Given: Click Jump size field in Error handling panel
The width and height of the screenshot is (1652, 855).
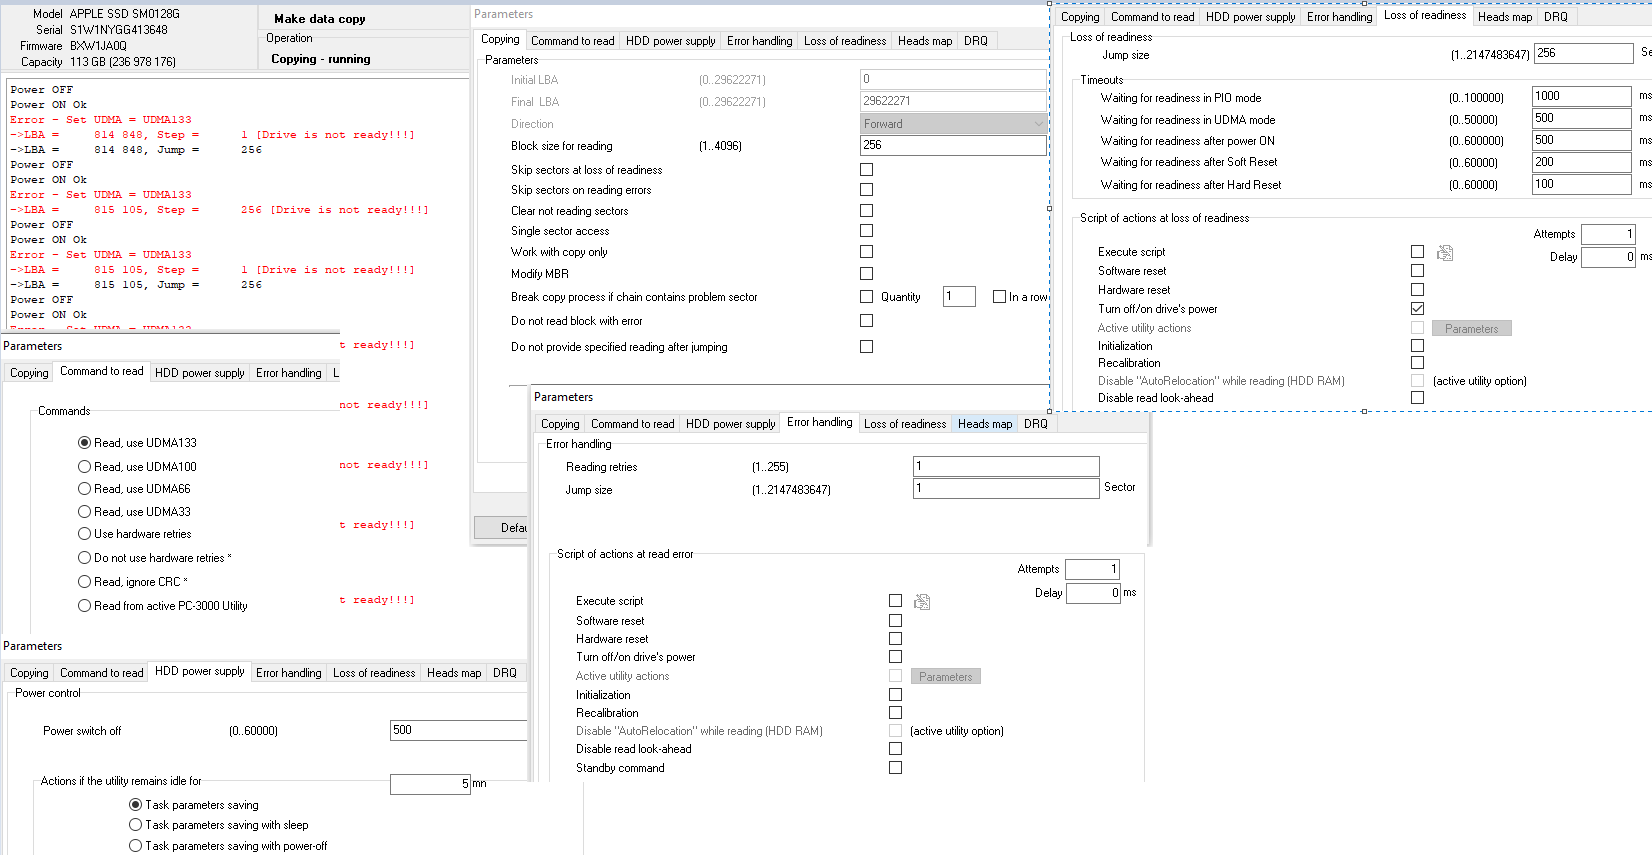Looking at the screenshot, I should [1006, 488].
